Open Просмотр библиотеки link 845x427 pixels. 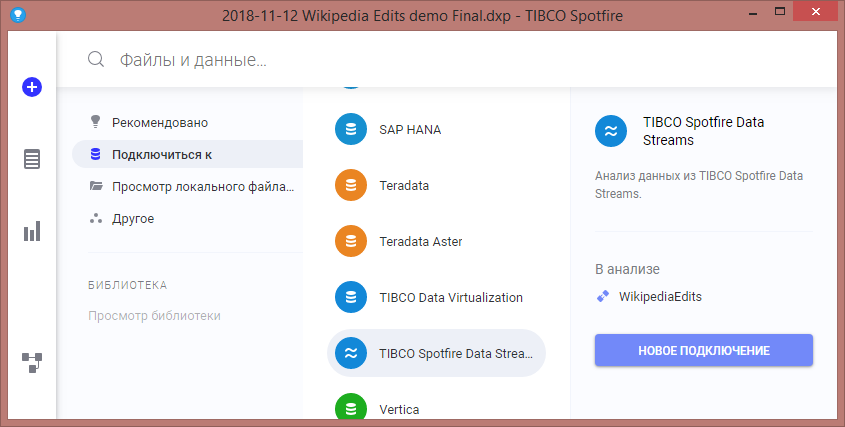(x=154, y=315)
